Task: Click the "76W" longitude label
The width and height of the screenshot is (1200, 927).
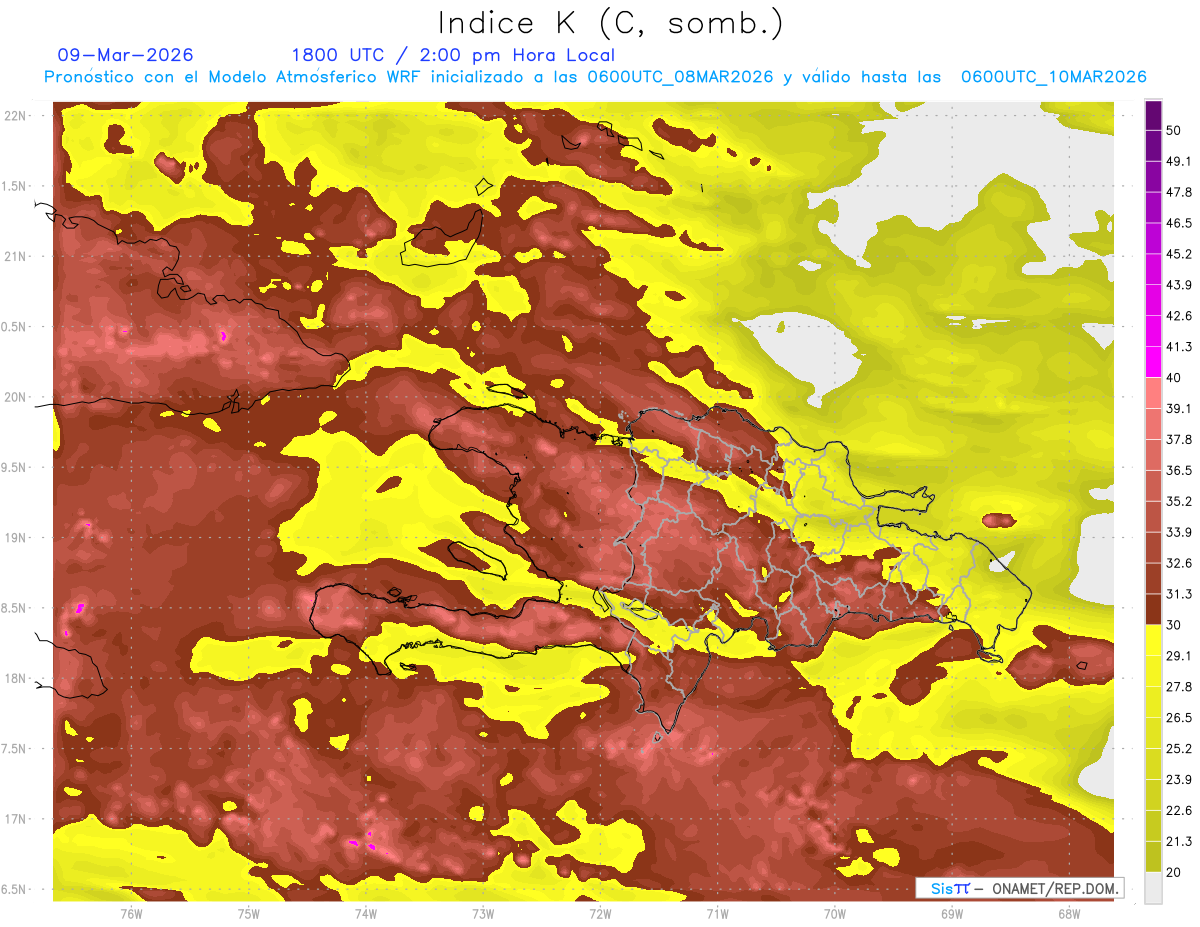Action: pos(131,913)
